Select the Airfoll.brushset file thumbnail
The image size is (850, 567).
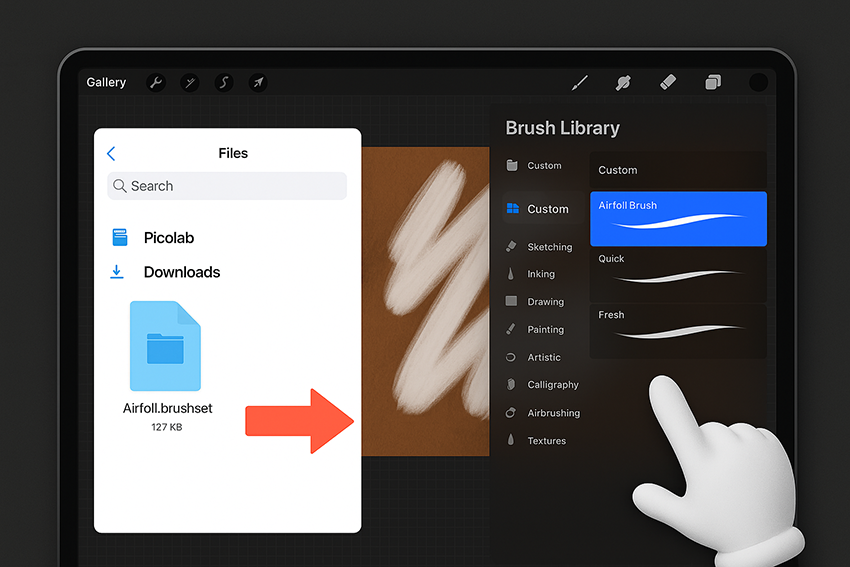coord(165,346)
